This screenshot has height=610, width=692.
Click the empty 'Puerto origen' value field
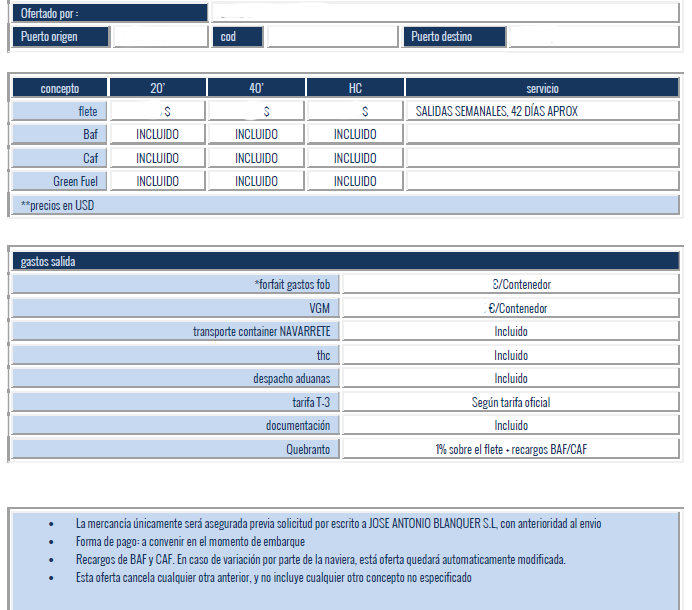[161, 37]
